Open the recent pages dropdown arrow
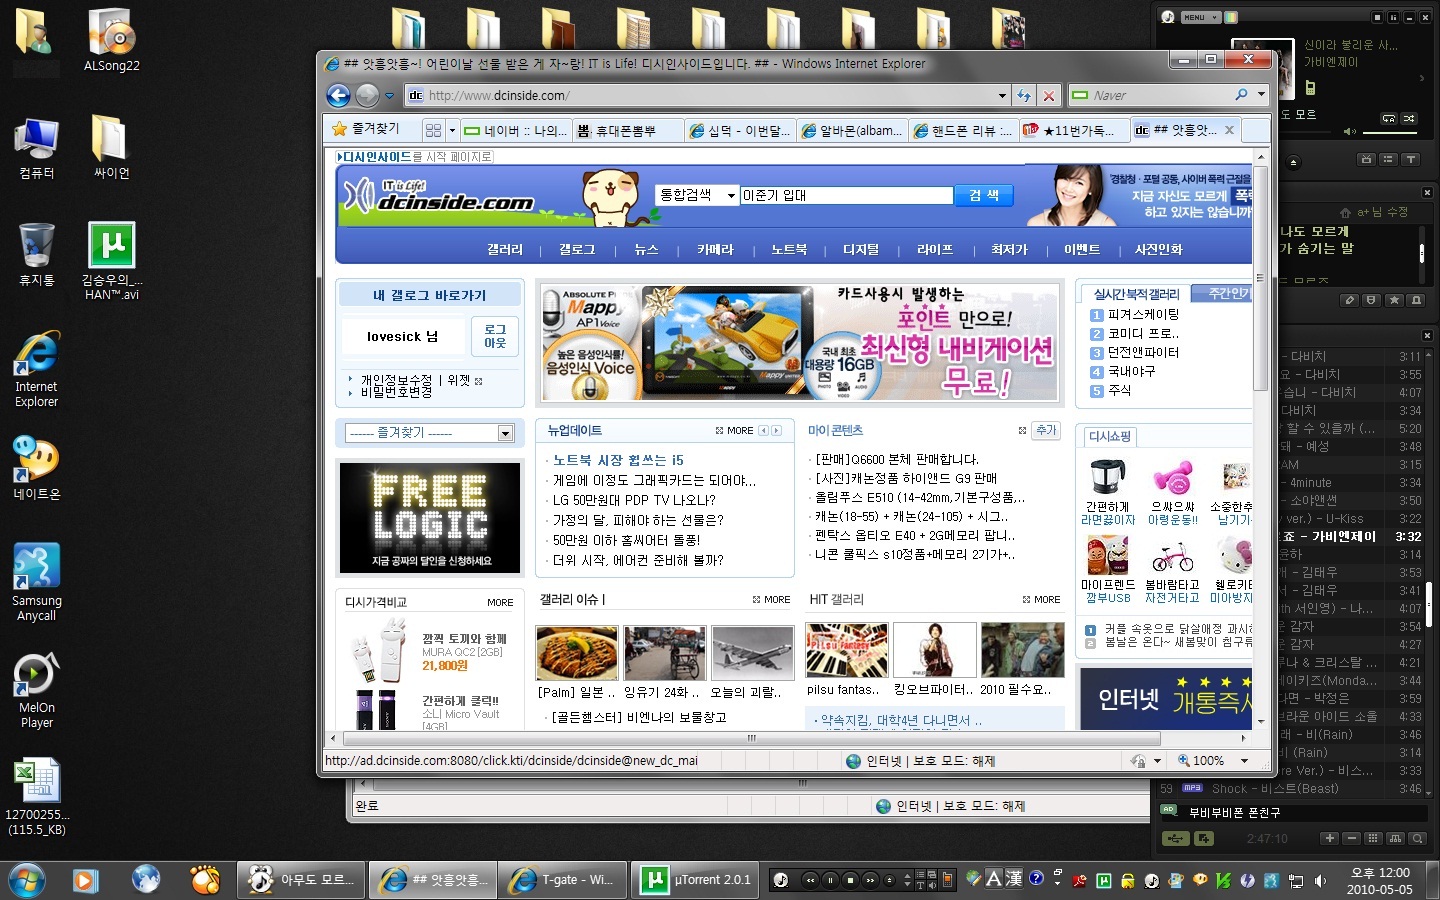This screenshot has width=1440, height=900. (x=389, y=96)
